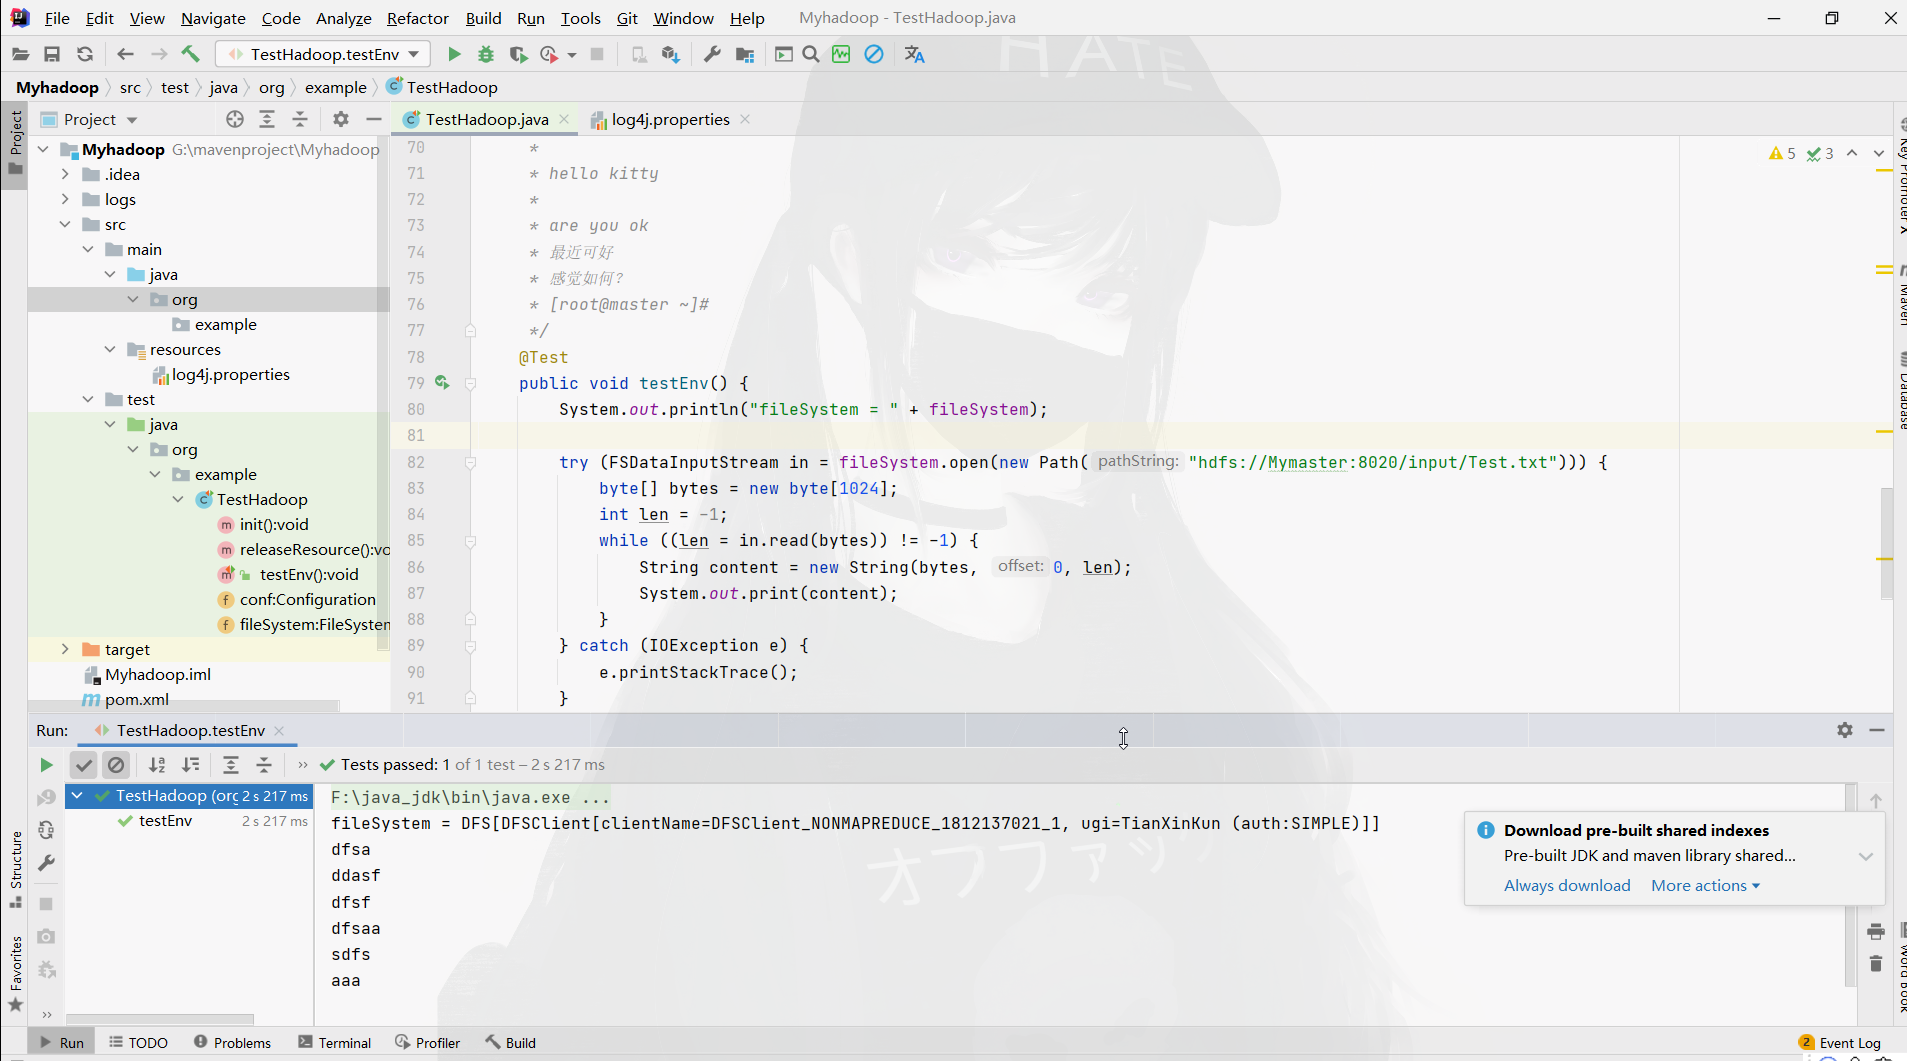
Task: Collapse the TestHadoop test result node
Action: [x=78, y=797]
